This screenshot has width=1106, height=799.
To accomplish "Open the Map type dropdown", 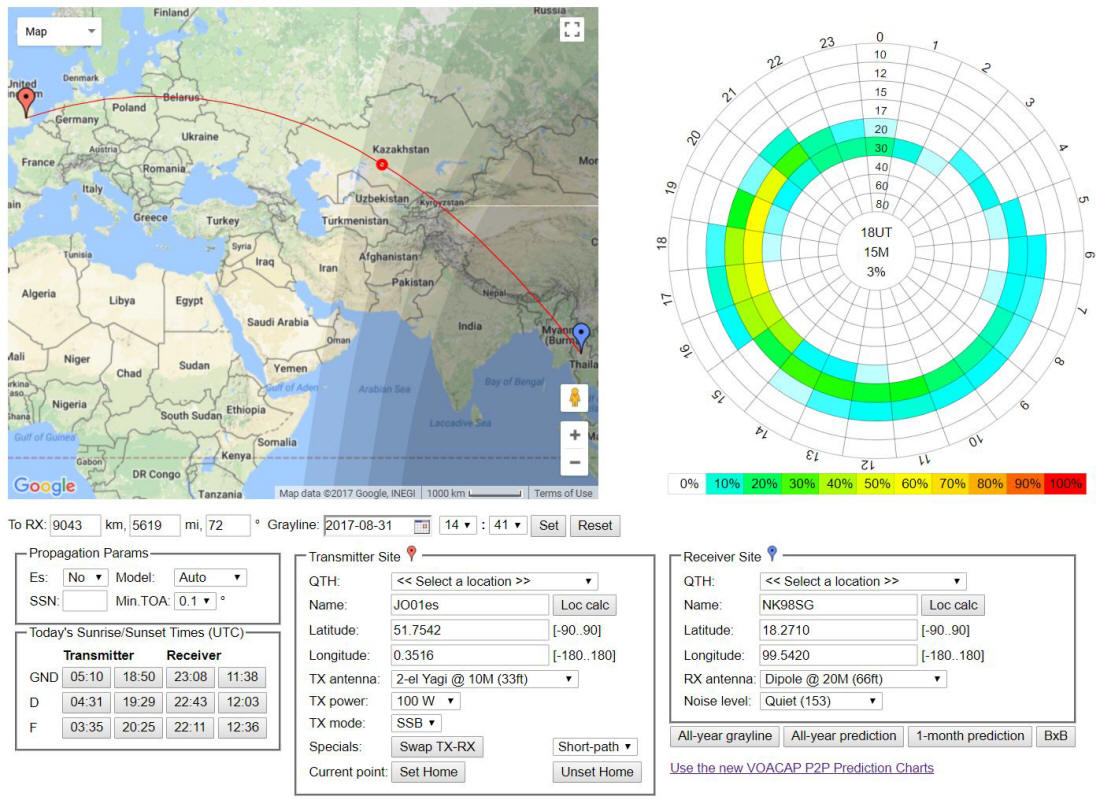I will click(60, 31).
